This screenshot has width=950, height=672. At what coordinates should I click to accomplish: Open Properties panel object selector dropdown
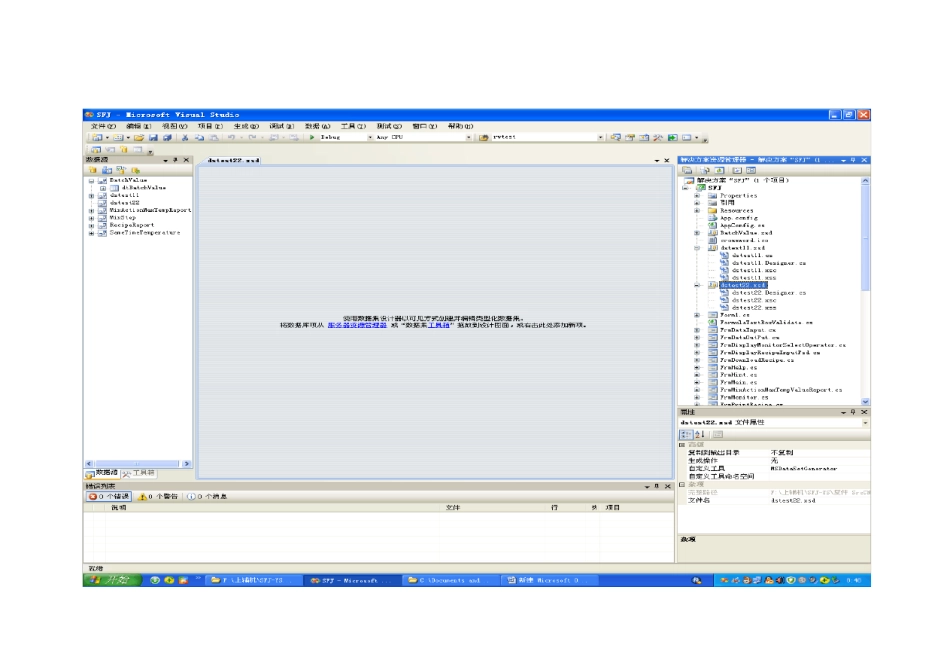[865, 422]
